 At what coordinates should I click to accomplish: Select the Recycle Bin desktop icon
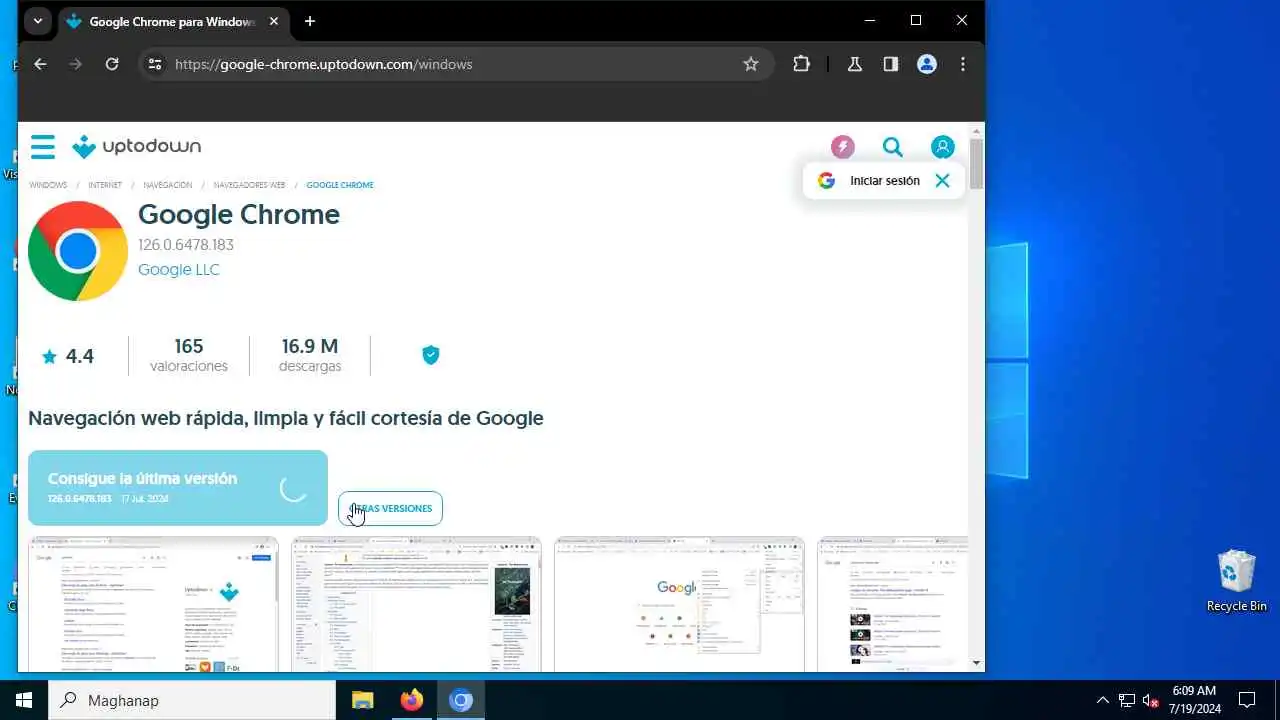coord(1236,582)
